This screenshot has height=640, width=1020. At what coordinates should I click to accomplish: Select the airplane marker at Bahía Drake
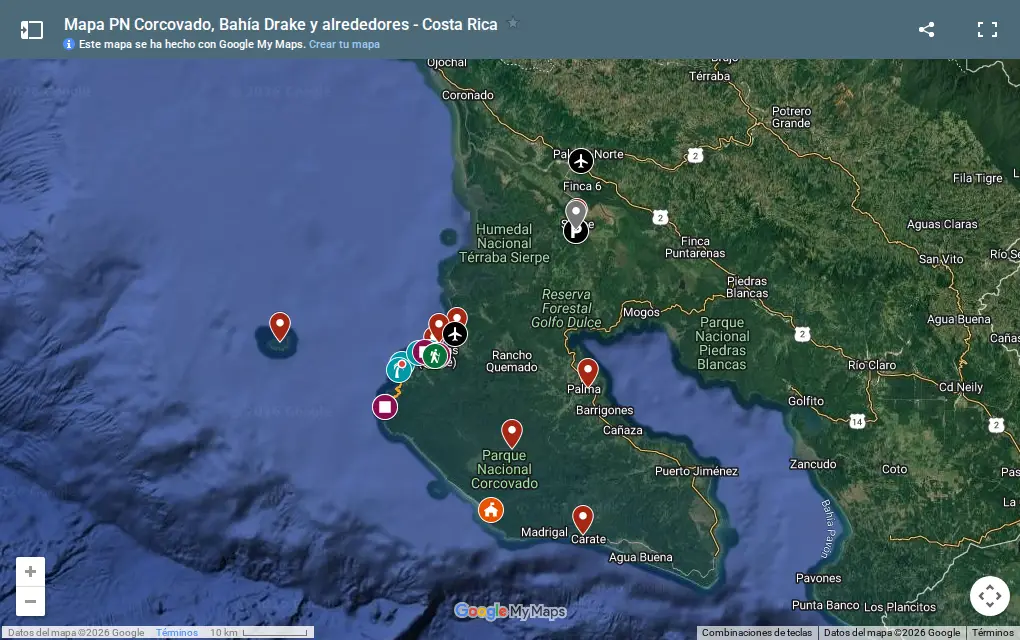455,334
